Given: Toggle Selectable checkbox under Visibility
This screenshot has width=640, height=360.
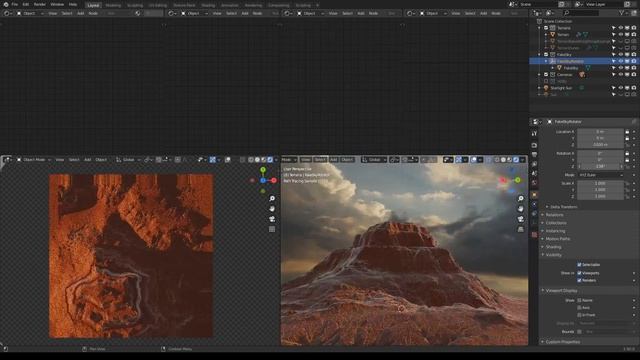Looking at the screenshot, I should (x=579, y=264).
